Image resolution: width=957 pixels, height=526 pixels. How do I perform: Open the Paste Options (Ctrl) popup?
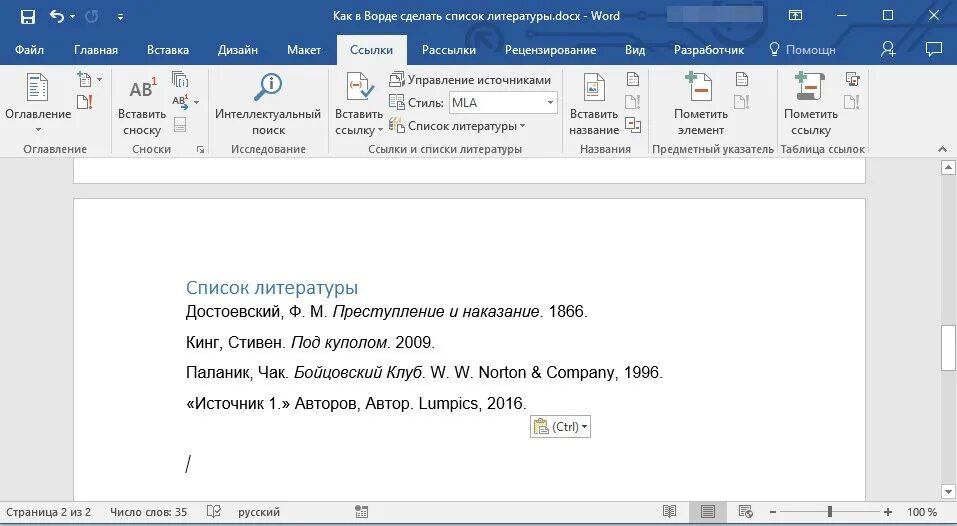[560, 427]
